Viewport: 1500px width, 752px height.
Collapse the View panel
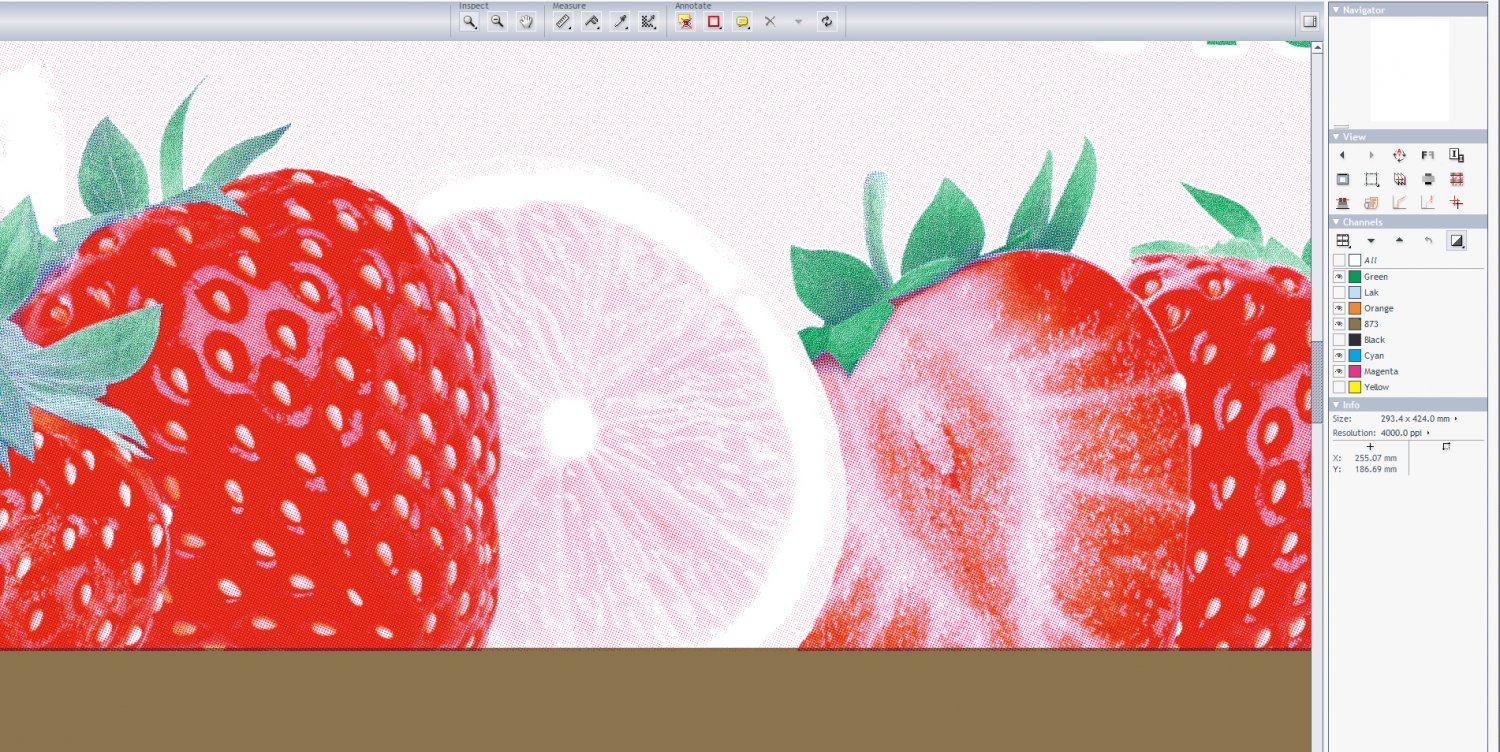1336,137
